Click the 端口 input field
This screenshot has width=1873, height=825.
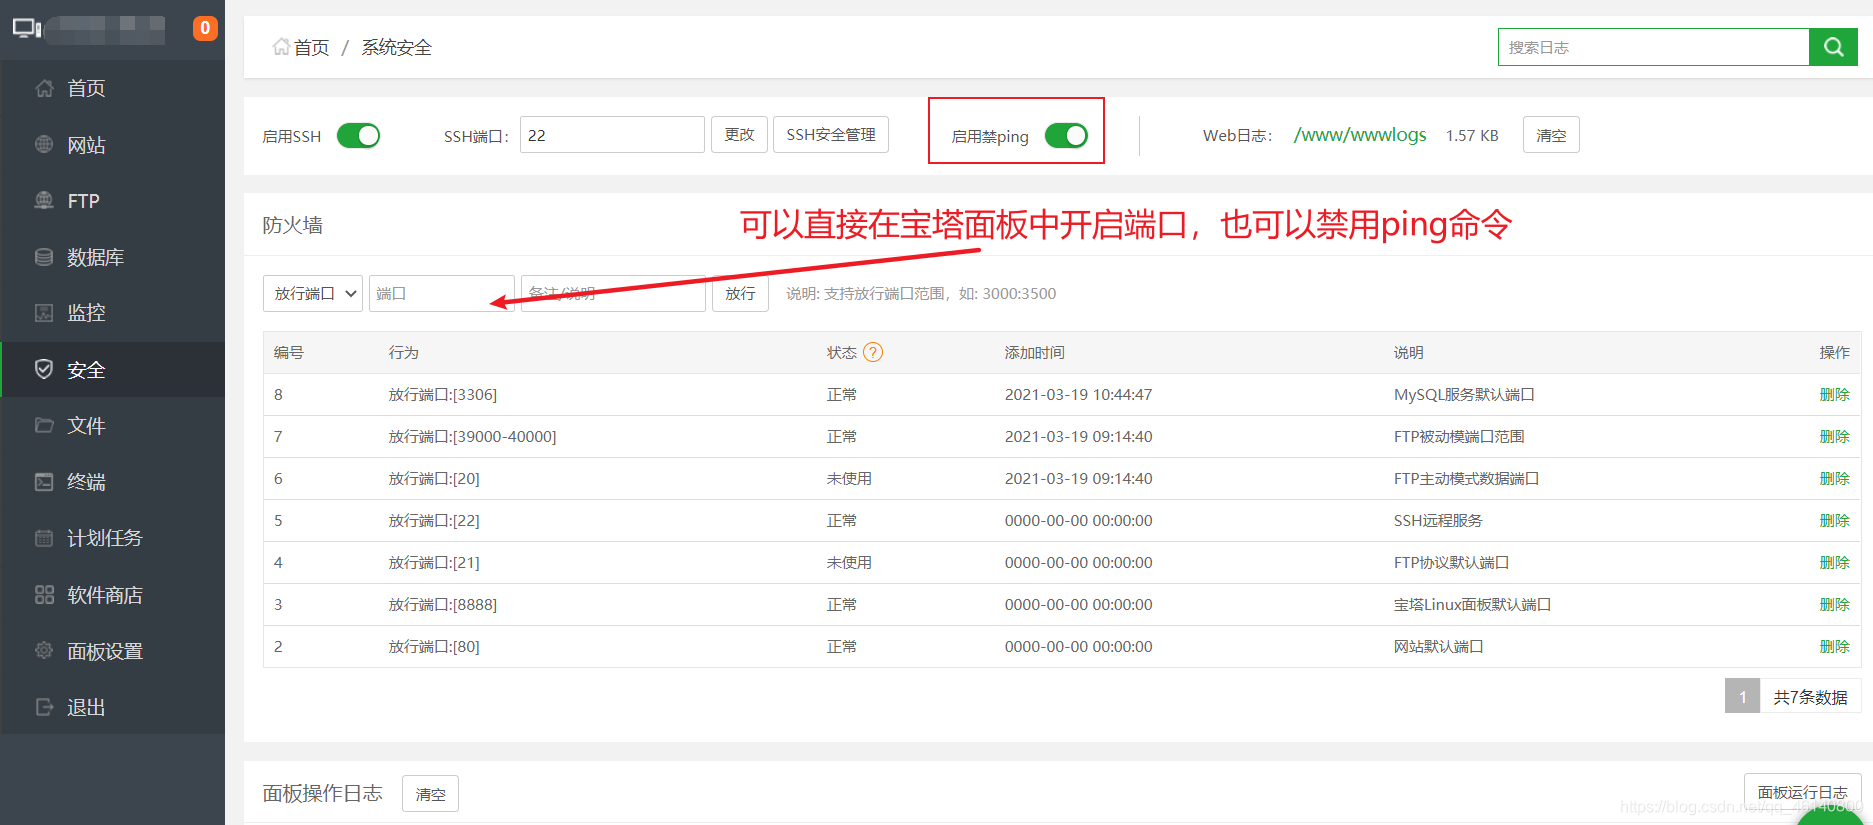tap(442, 293)
